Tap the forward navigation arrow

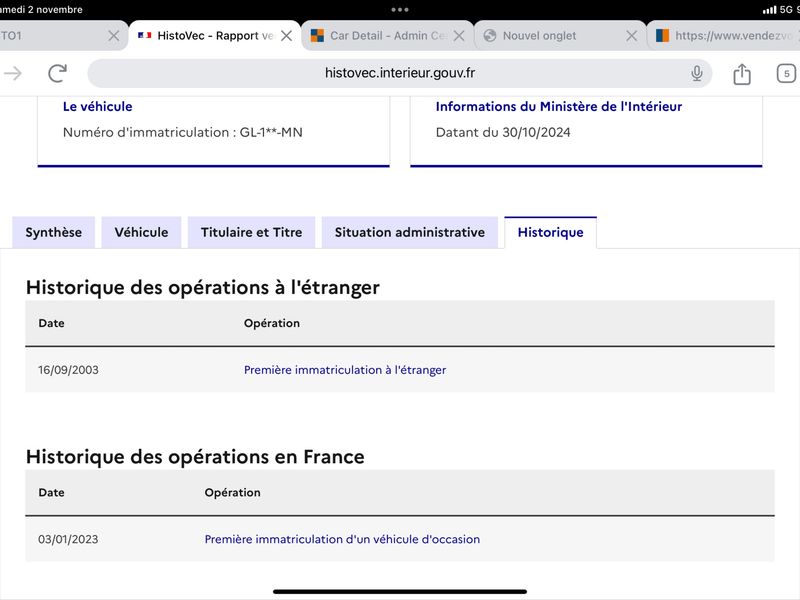pyautogui.click(x=13, y=73)
